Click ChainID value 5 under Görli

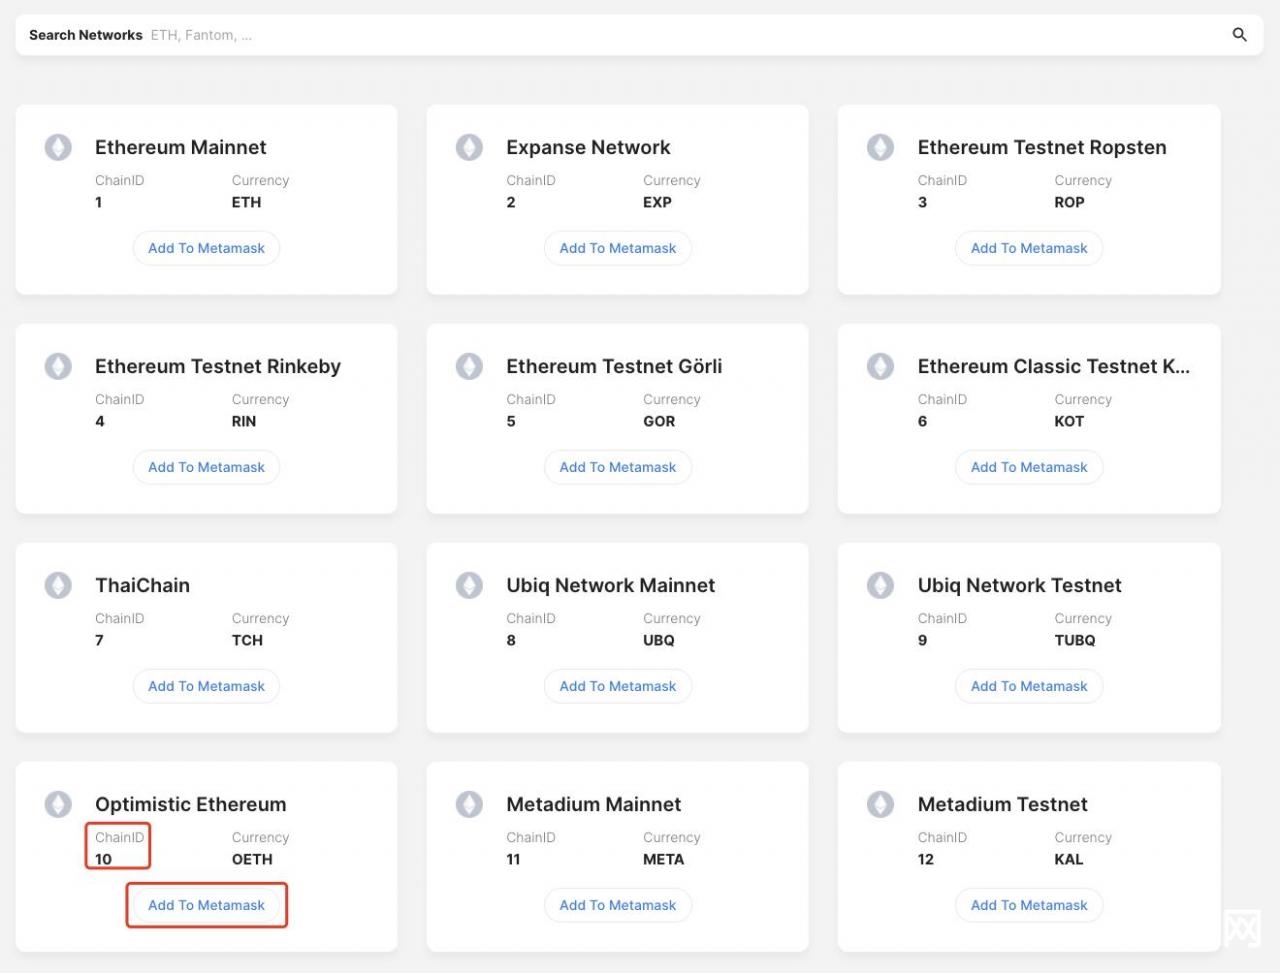point(511,421)
